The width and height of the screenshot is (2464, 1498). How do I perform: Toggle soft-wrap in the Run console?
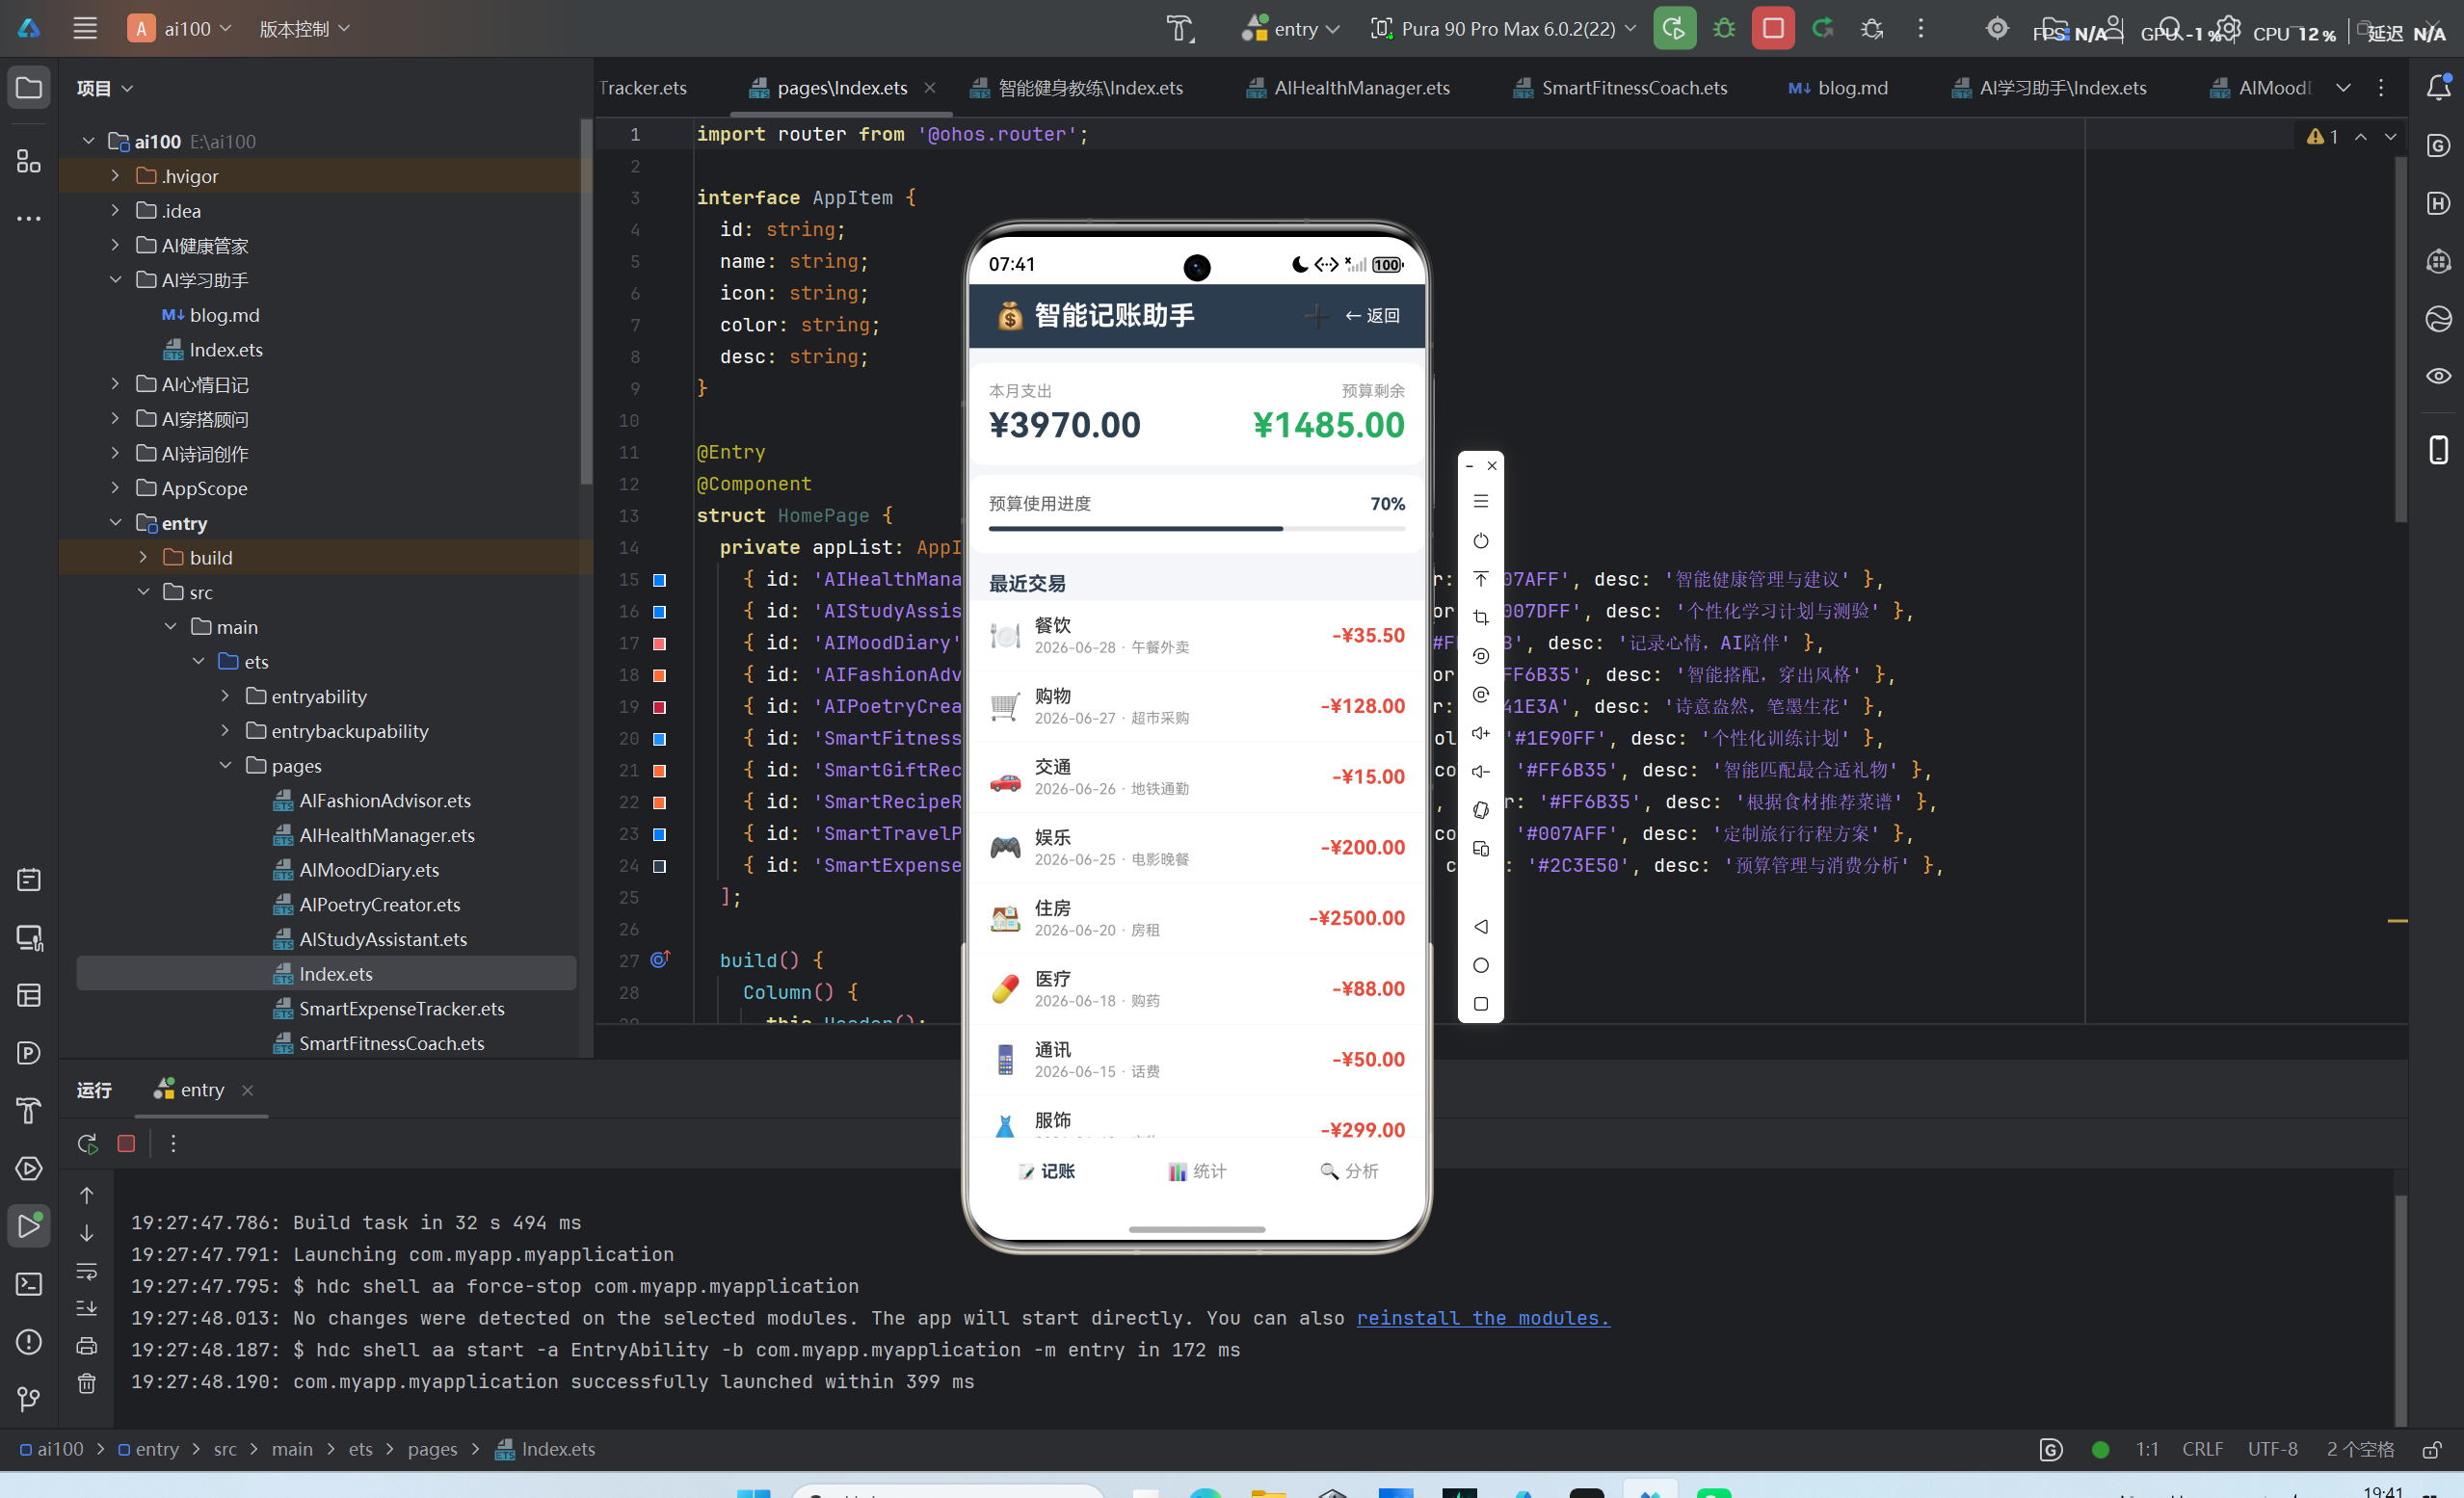(87, 1271)
